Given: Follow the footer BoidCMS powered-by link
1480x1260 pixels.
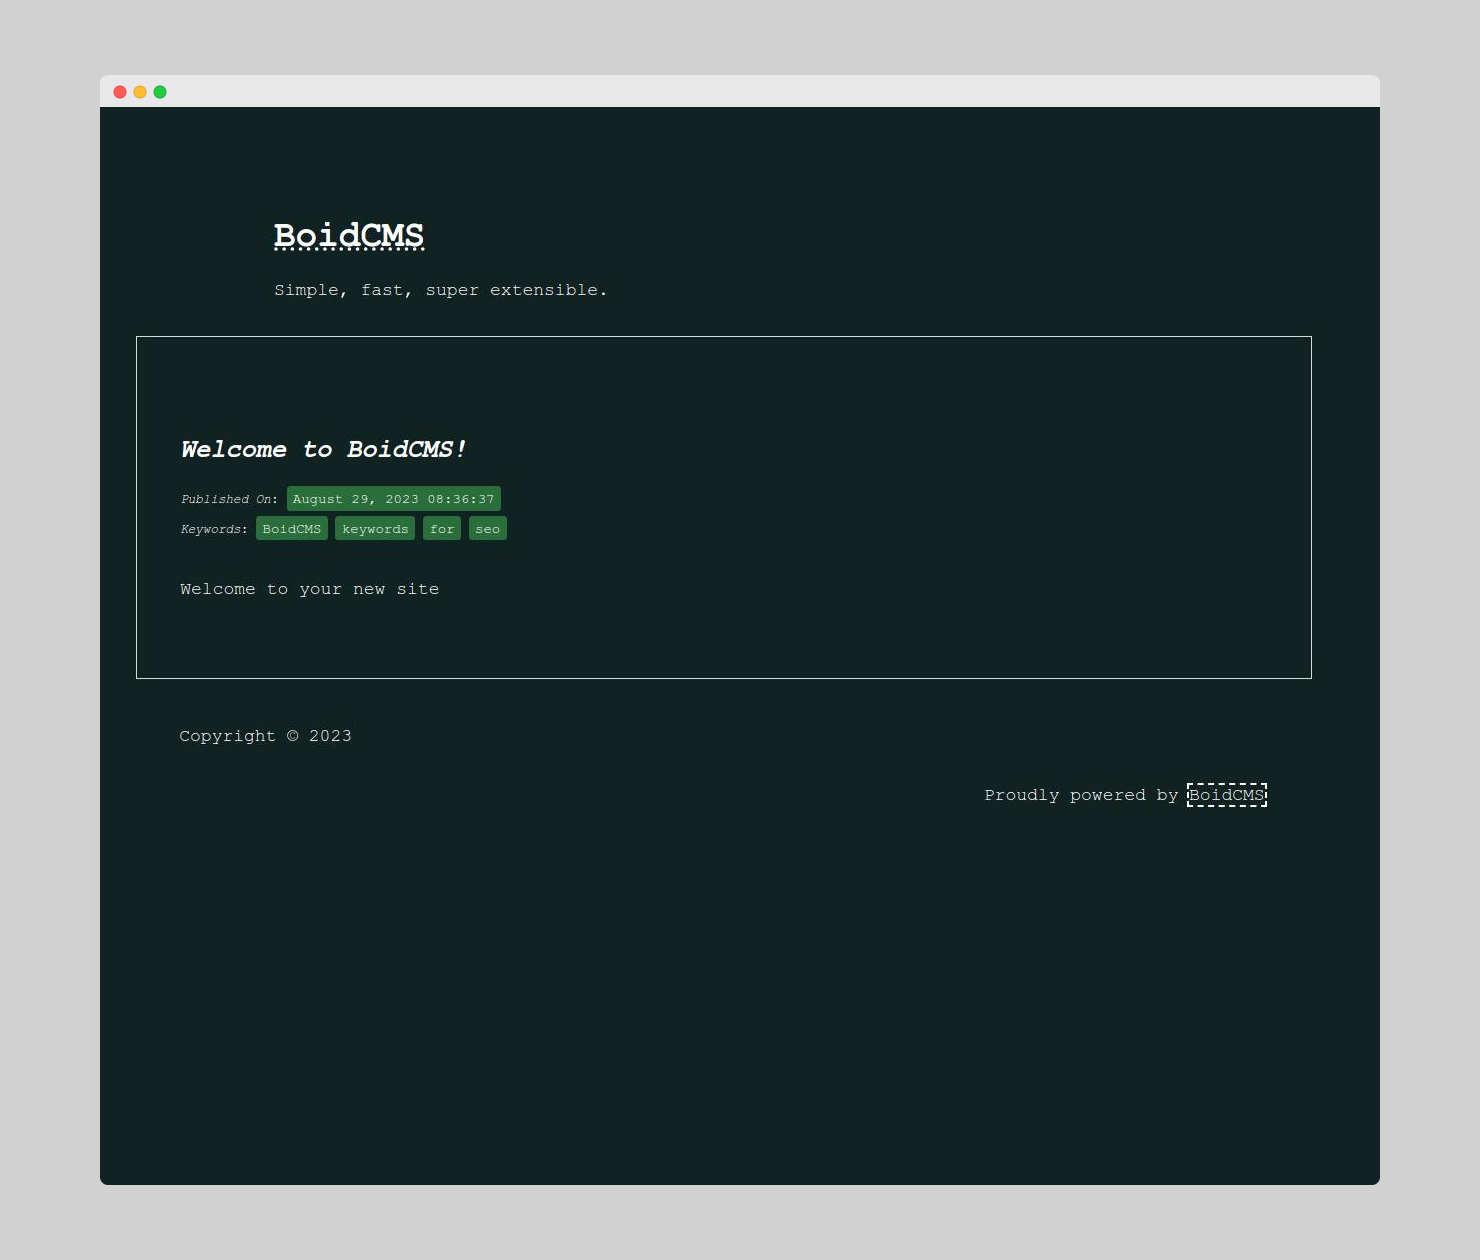Looking at the screenshot, I should 1227,795.
